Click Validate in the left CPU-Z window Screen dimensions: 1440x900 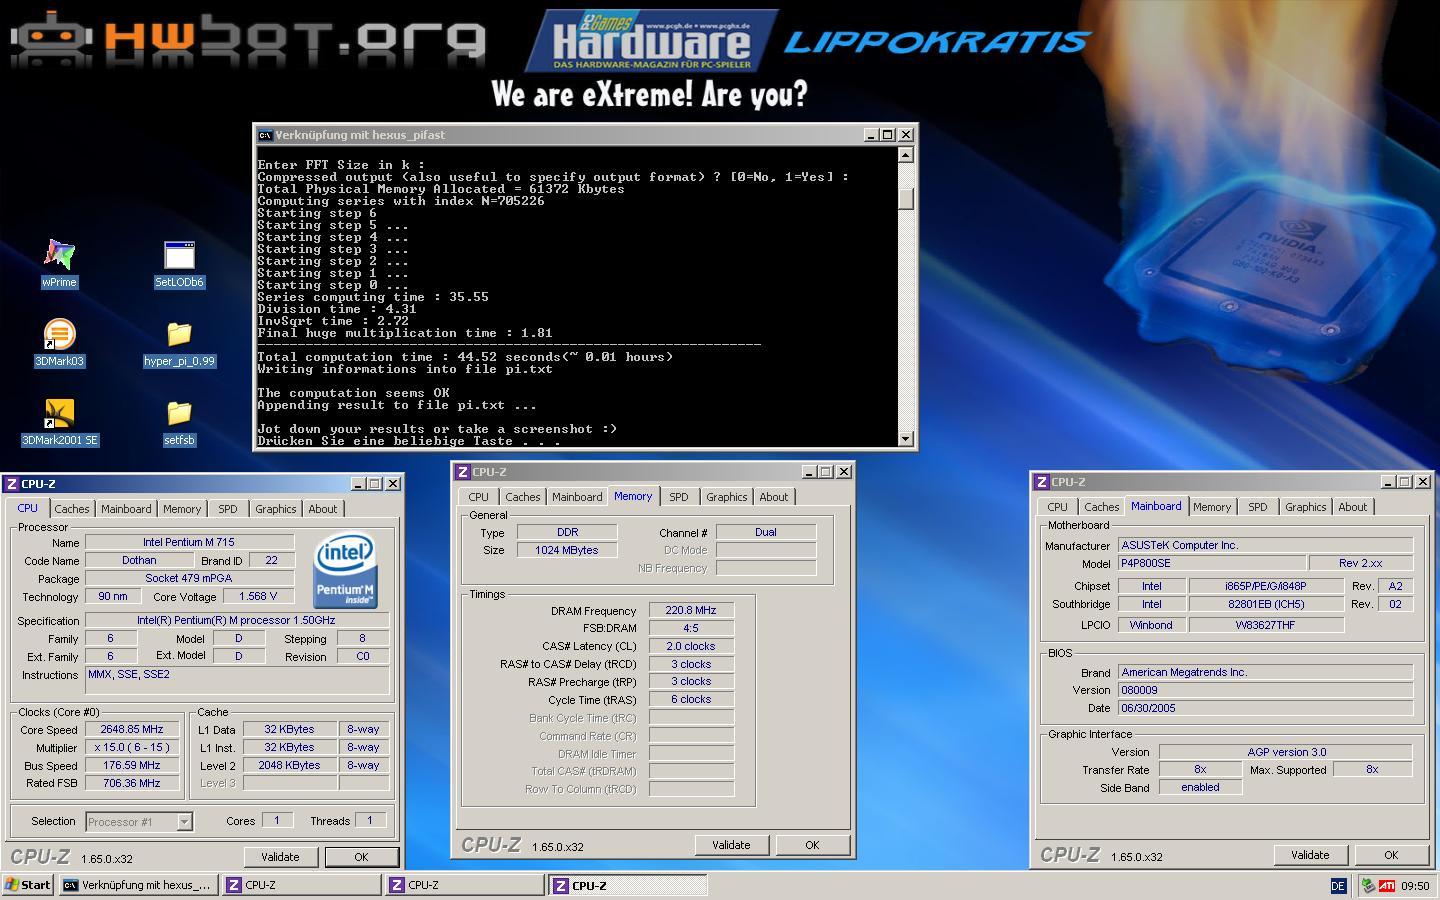pos(280,857)
